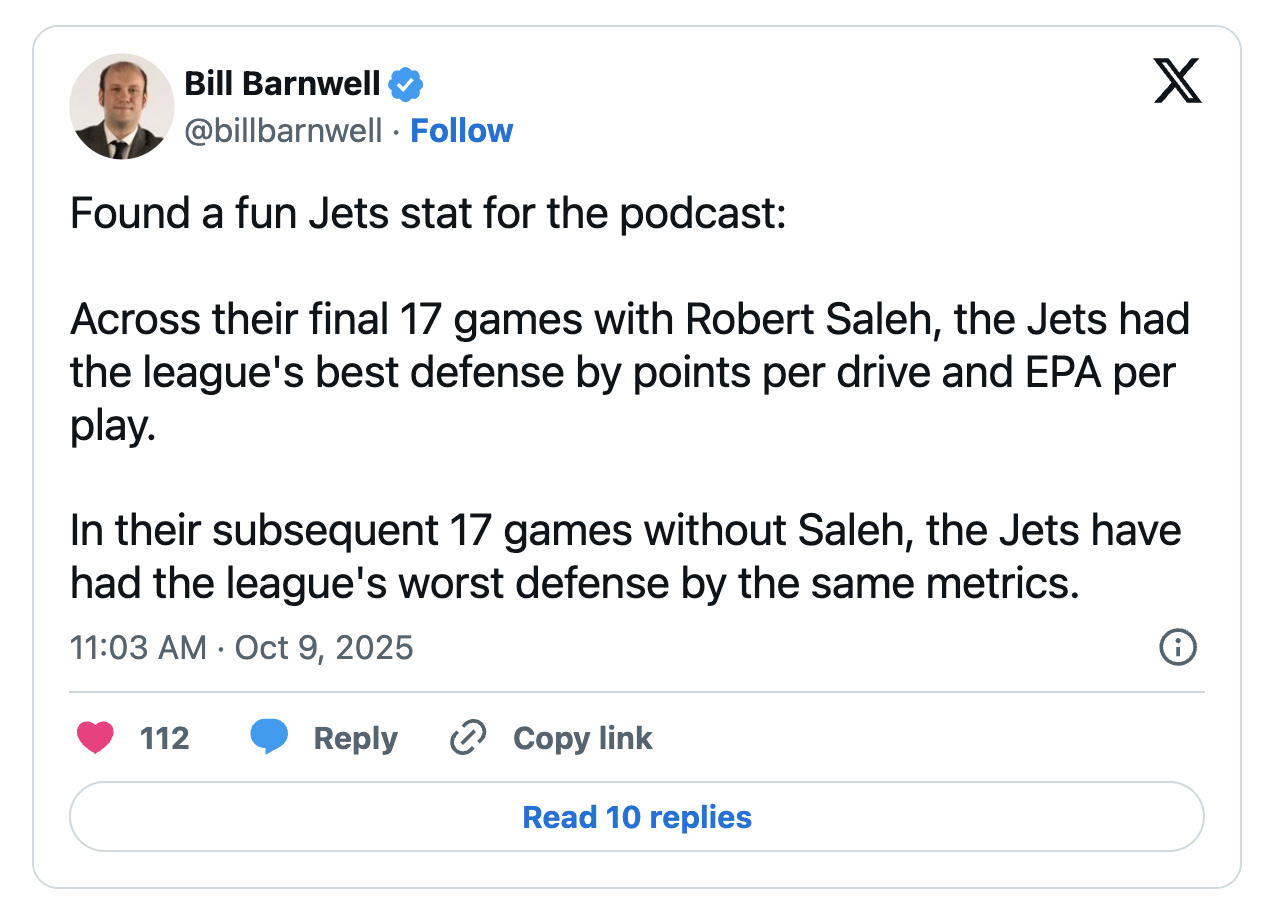Click the blue verified badge
The width and height of the screenshot is (1276, 924).
click(x=405, y=85)
